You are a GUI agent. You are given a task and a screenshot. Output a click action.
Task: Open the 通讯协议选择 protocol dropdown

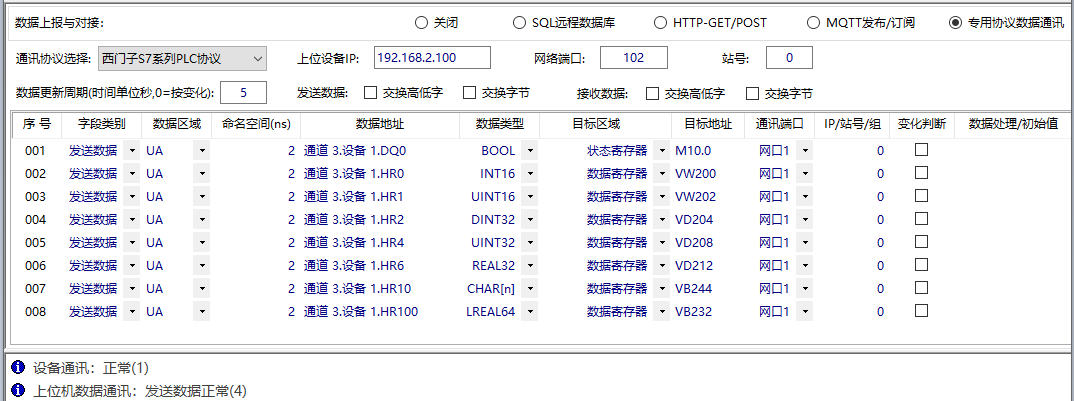(x=257, y=59)
